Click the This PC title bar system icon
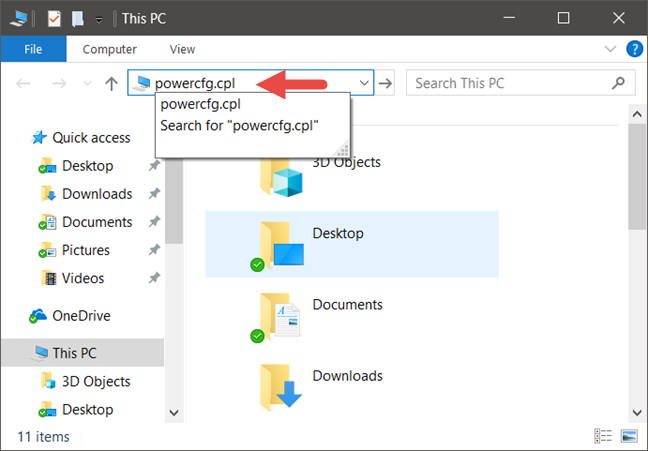Viewport: 648px width, 451px height. (x=19, y=19)
